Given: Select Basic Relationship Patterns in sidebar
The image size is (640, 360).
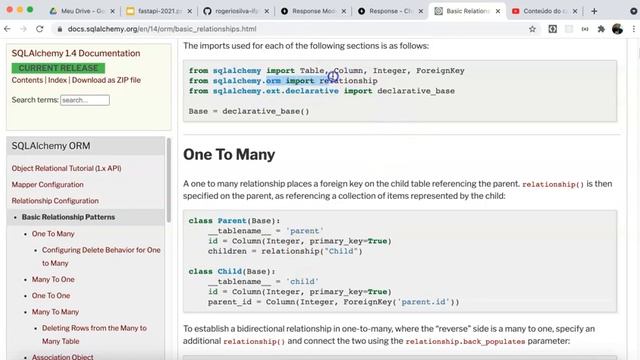Looking at the screenshot, I should 68,217.
